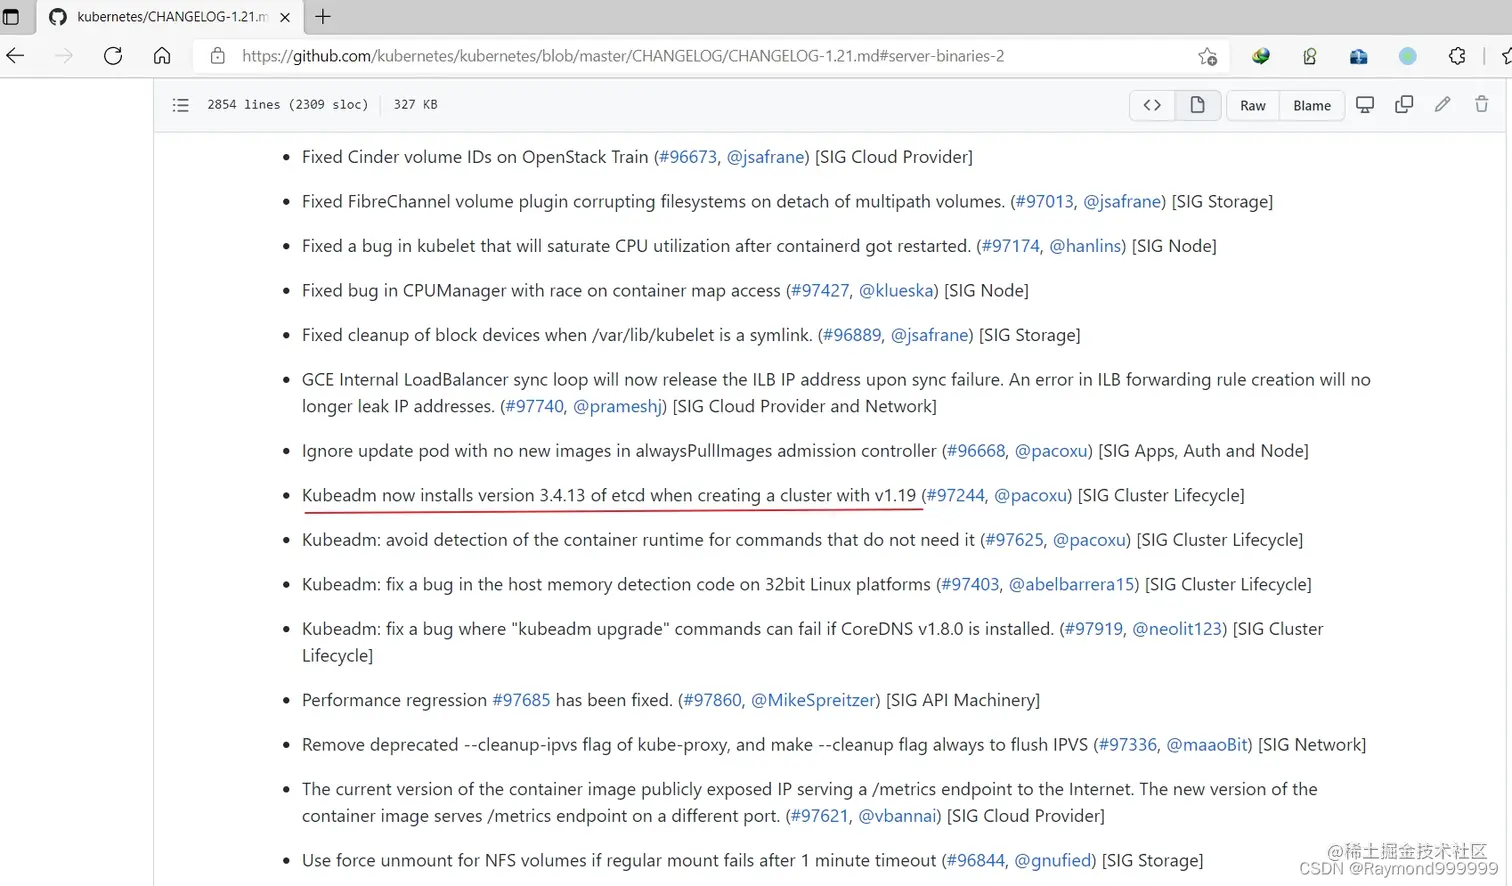Delete this file with trash icon
This screenshot has width=1512, height=886.
point(1481,104)
